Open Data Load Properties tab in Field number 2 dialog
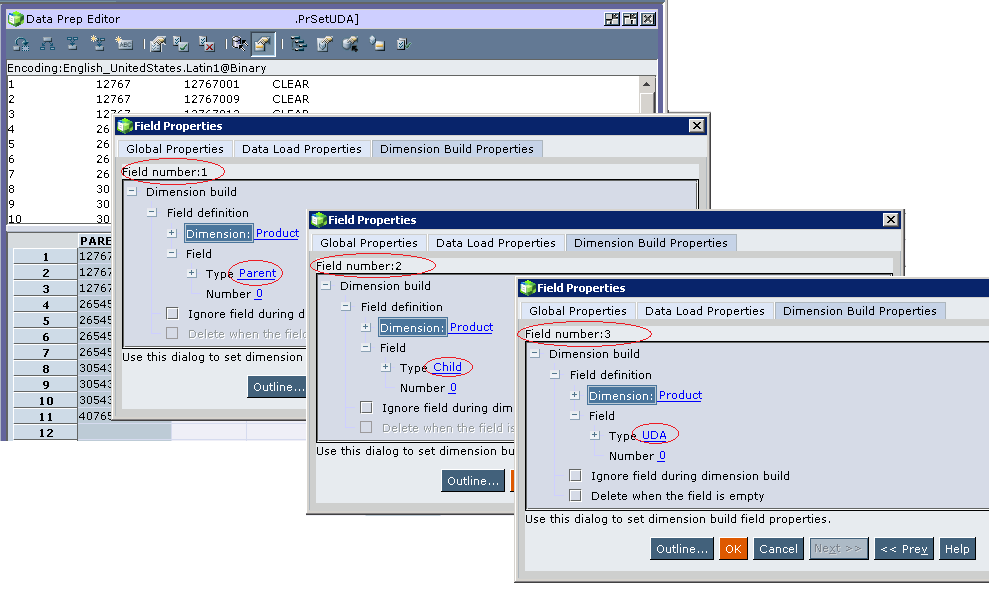 pos(496,243)
